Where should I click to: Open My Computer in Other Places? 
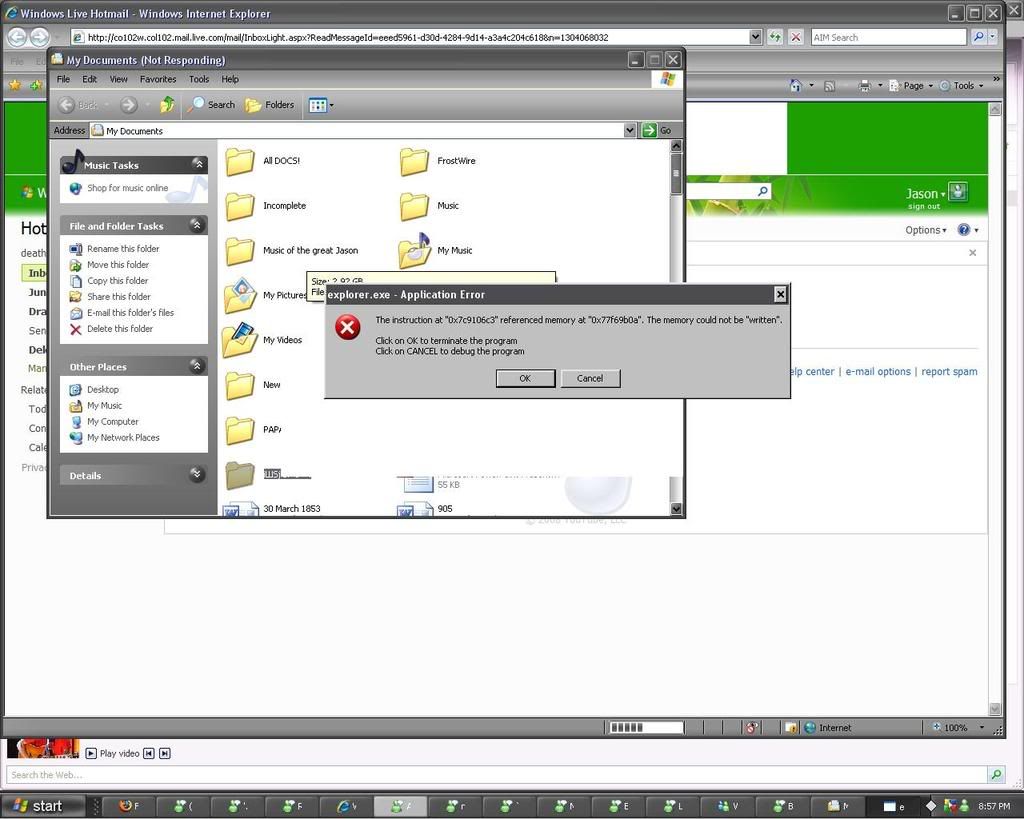pos(113,422)
